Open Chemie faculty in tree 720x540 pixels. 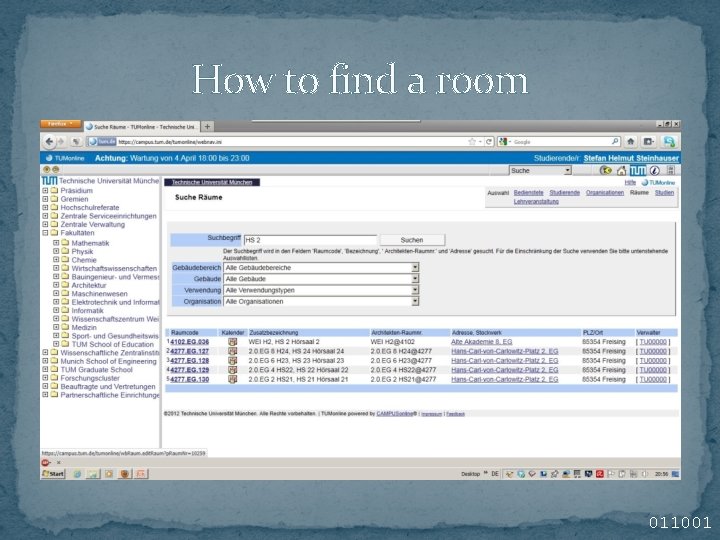(x=84, y=260)
